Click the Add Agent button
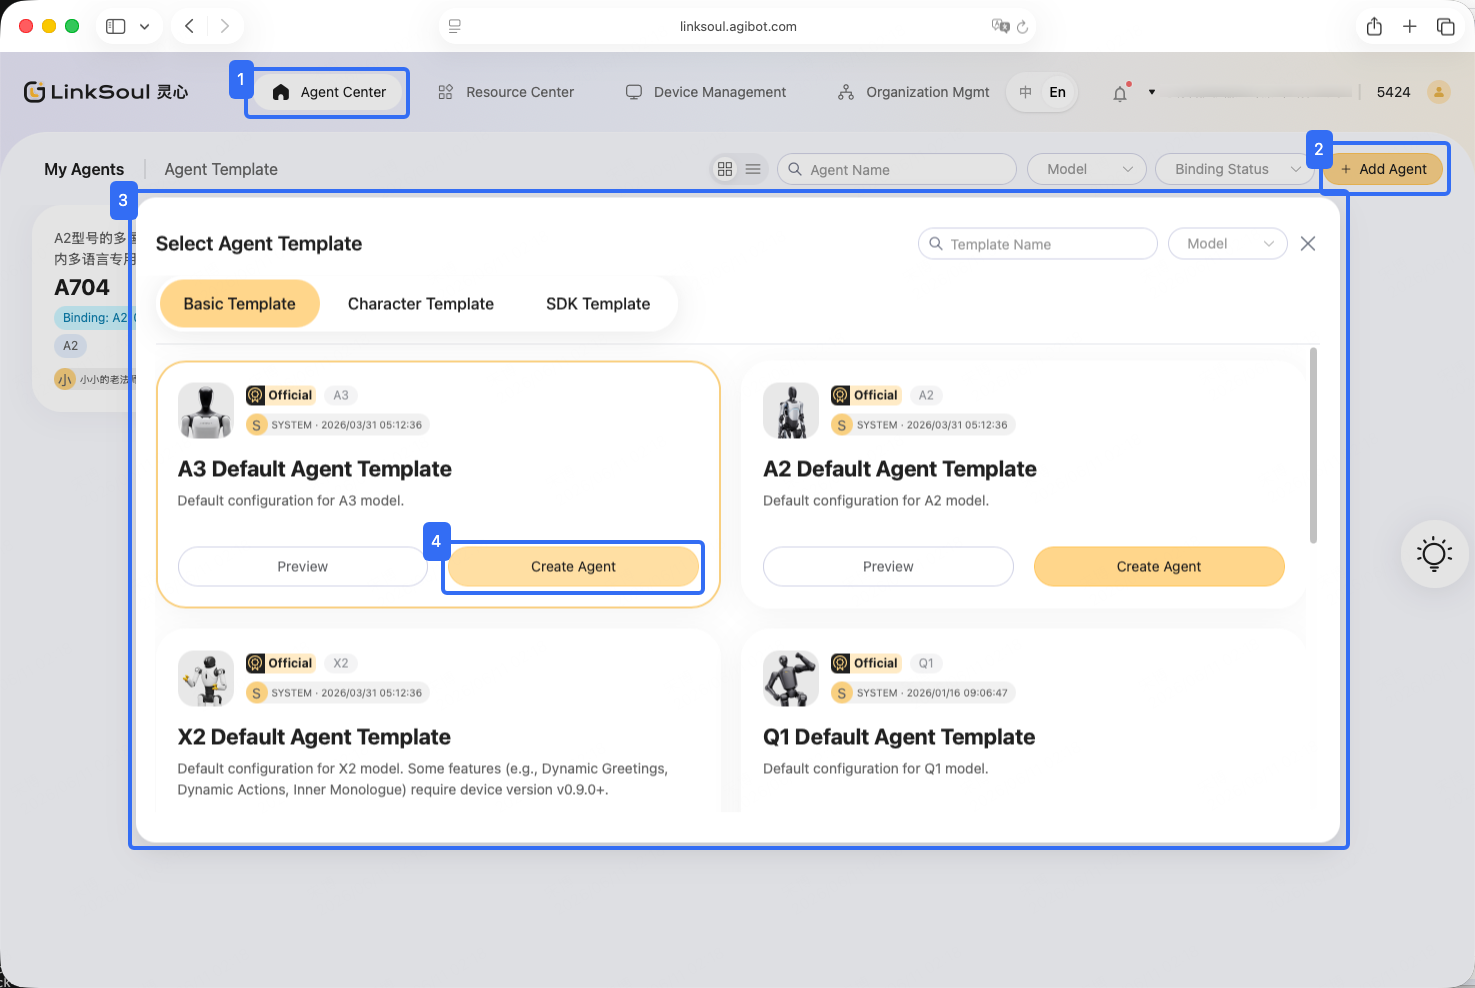 coord(1384,169)
